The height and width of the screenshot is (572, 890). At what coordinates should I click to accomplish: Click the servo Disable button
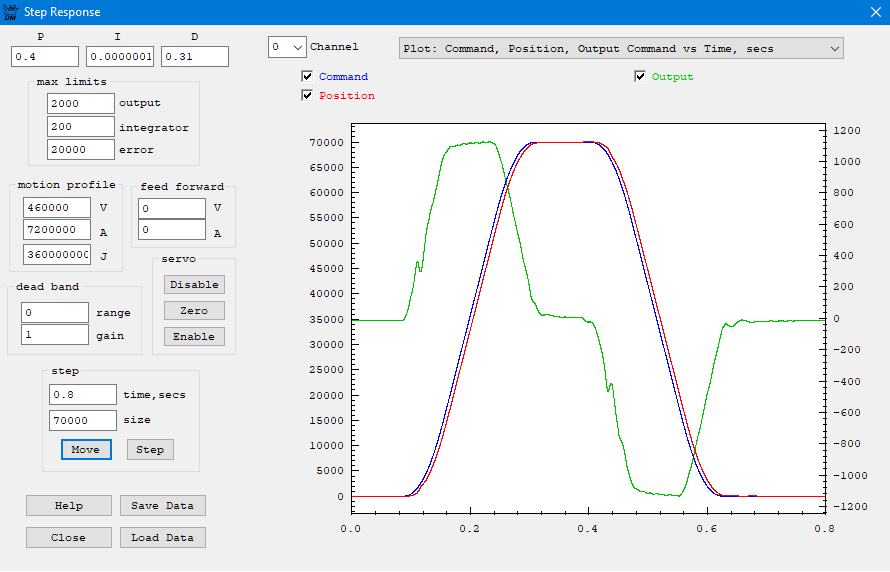pyautogui.click(x=194, y=284)
